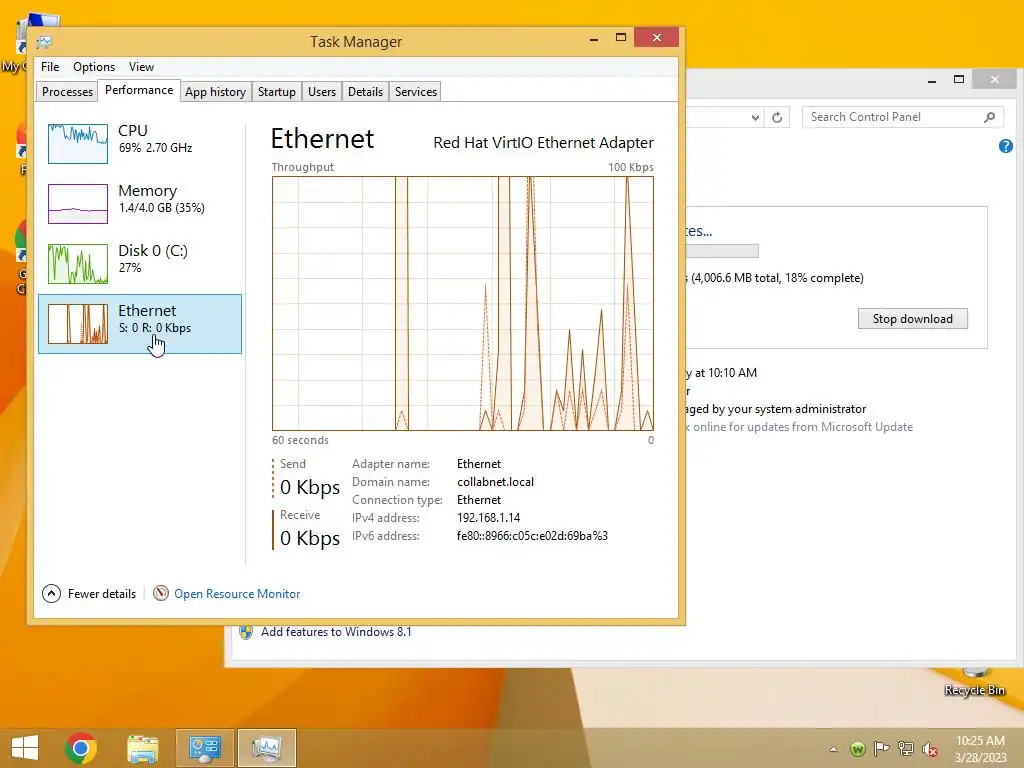1024x768 pixels.
Task: Click Add features to Windows 8.1 link
Action: point(336,632)
